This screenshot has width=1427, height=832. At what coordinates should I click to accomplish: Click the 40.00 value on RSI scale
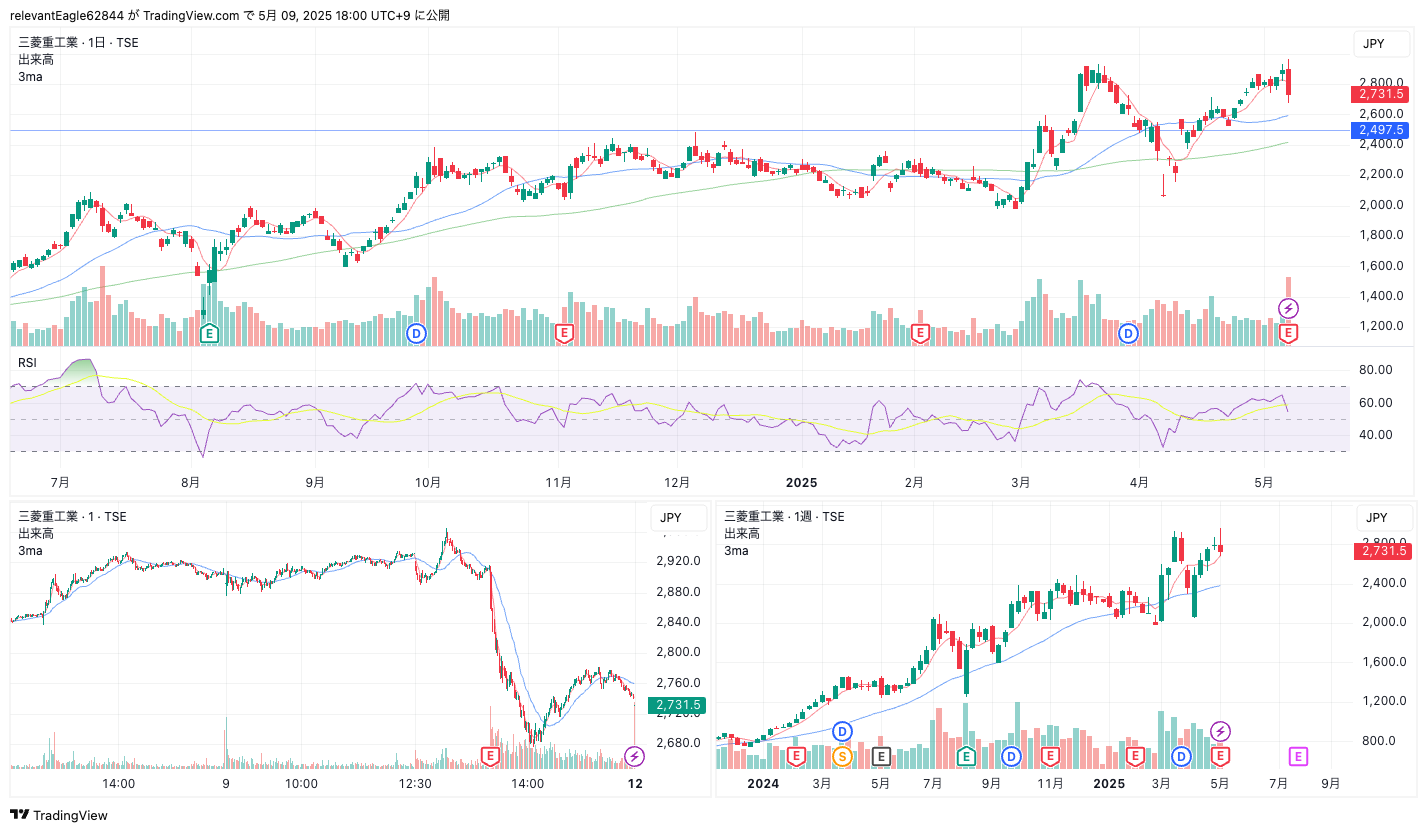tap(1376, 435)
